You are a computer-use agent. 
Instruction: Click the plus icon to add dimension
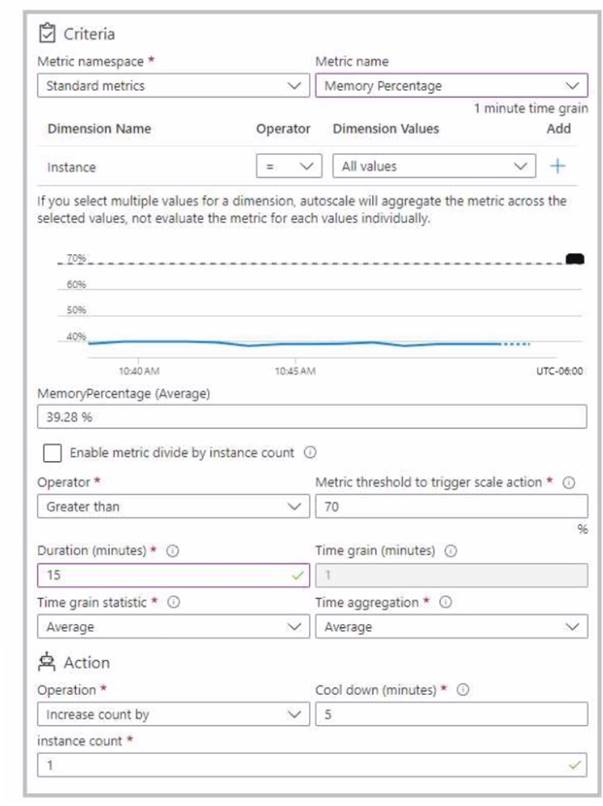(x=557, y=166)
